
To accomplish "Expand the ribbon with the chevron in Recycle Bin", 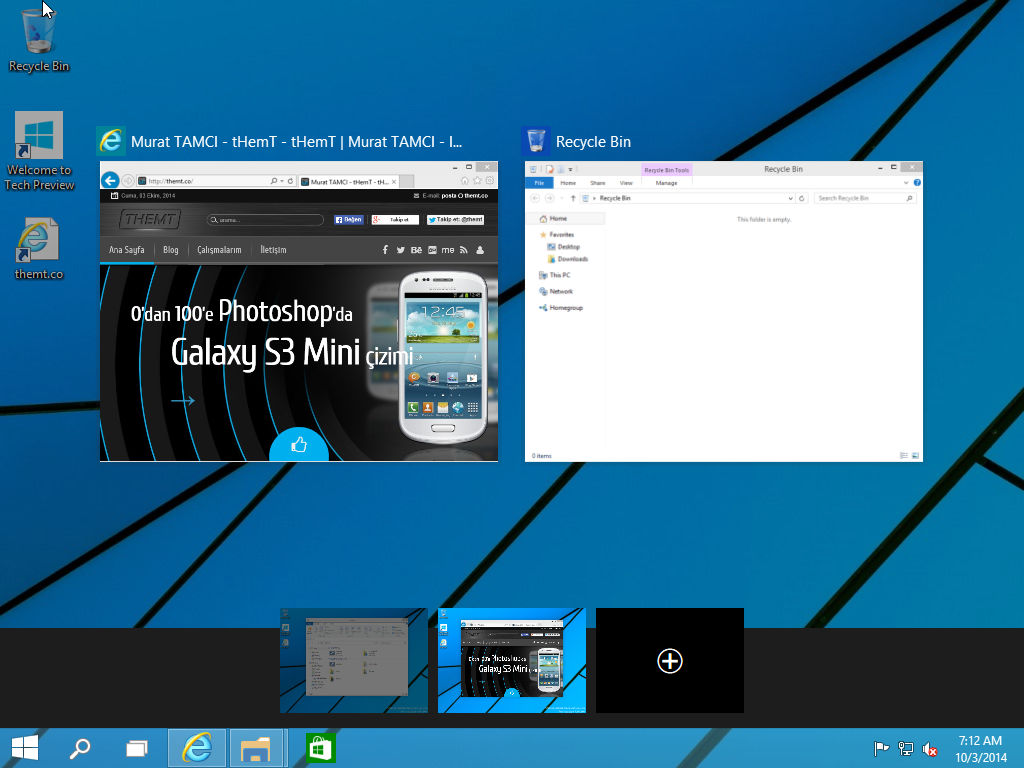I will (x=907, y=182).
